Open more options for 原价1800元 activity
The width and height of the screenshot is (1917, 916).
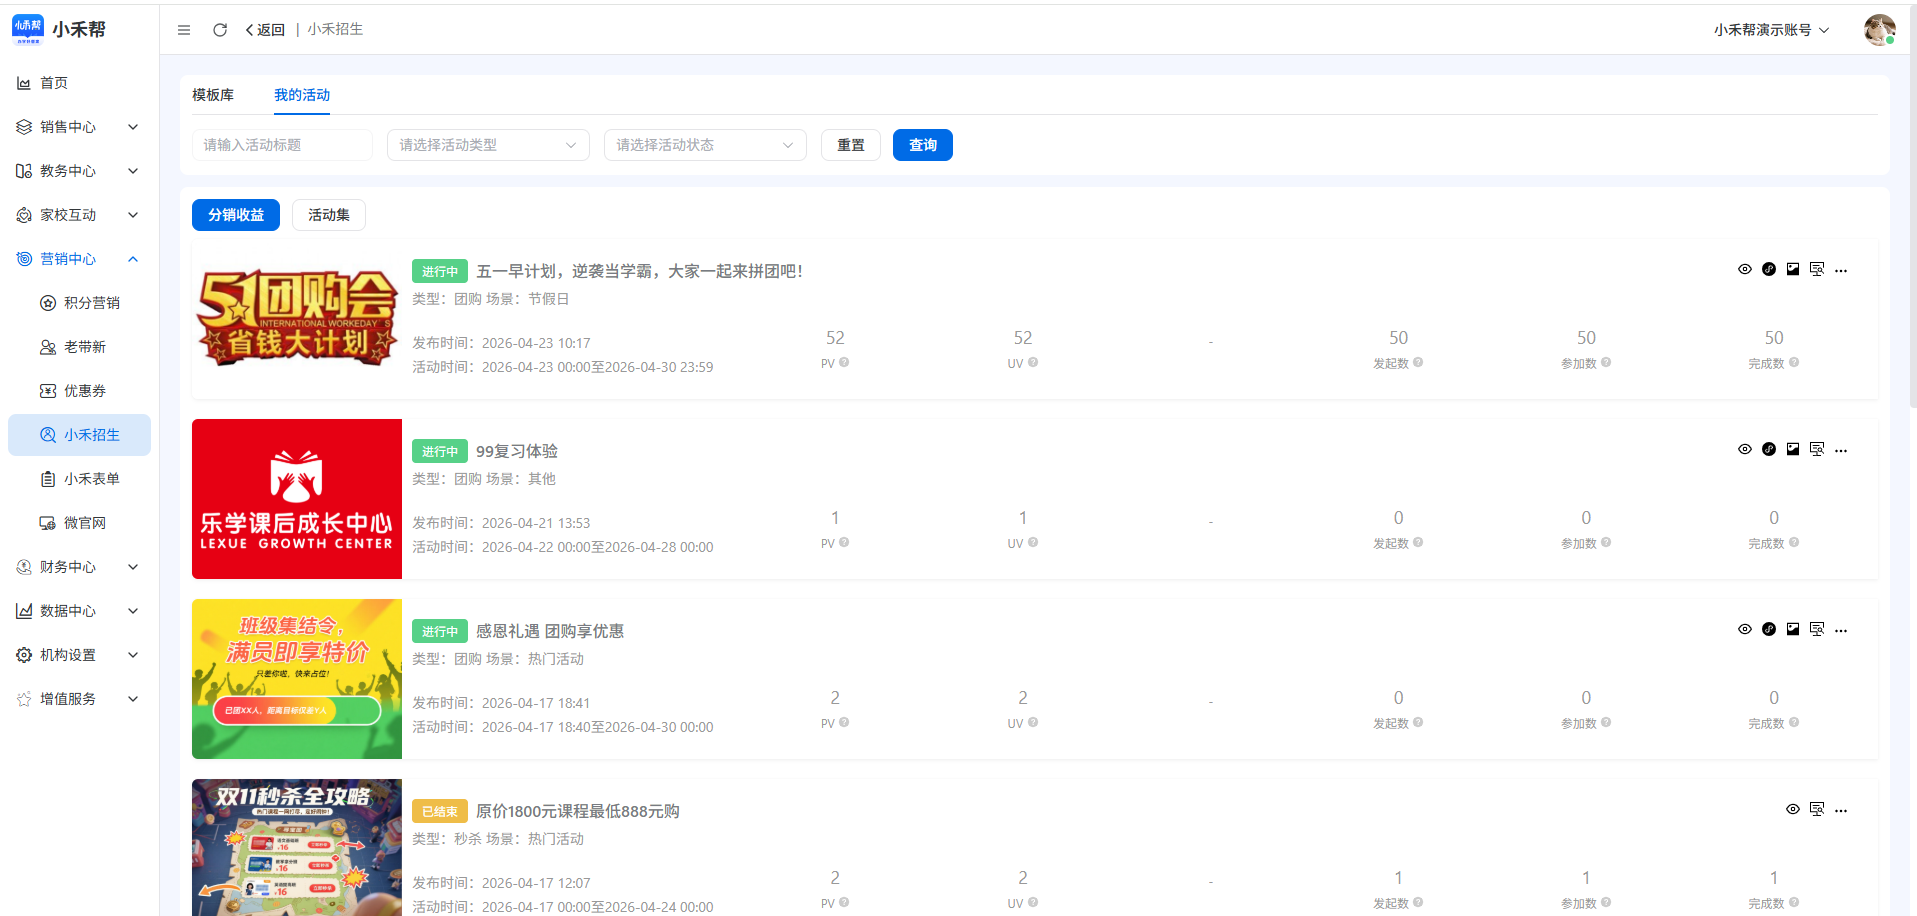(1841, 810)
